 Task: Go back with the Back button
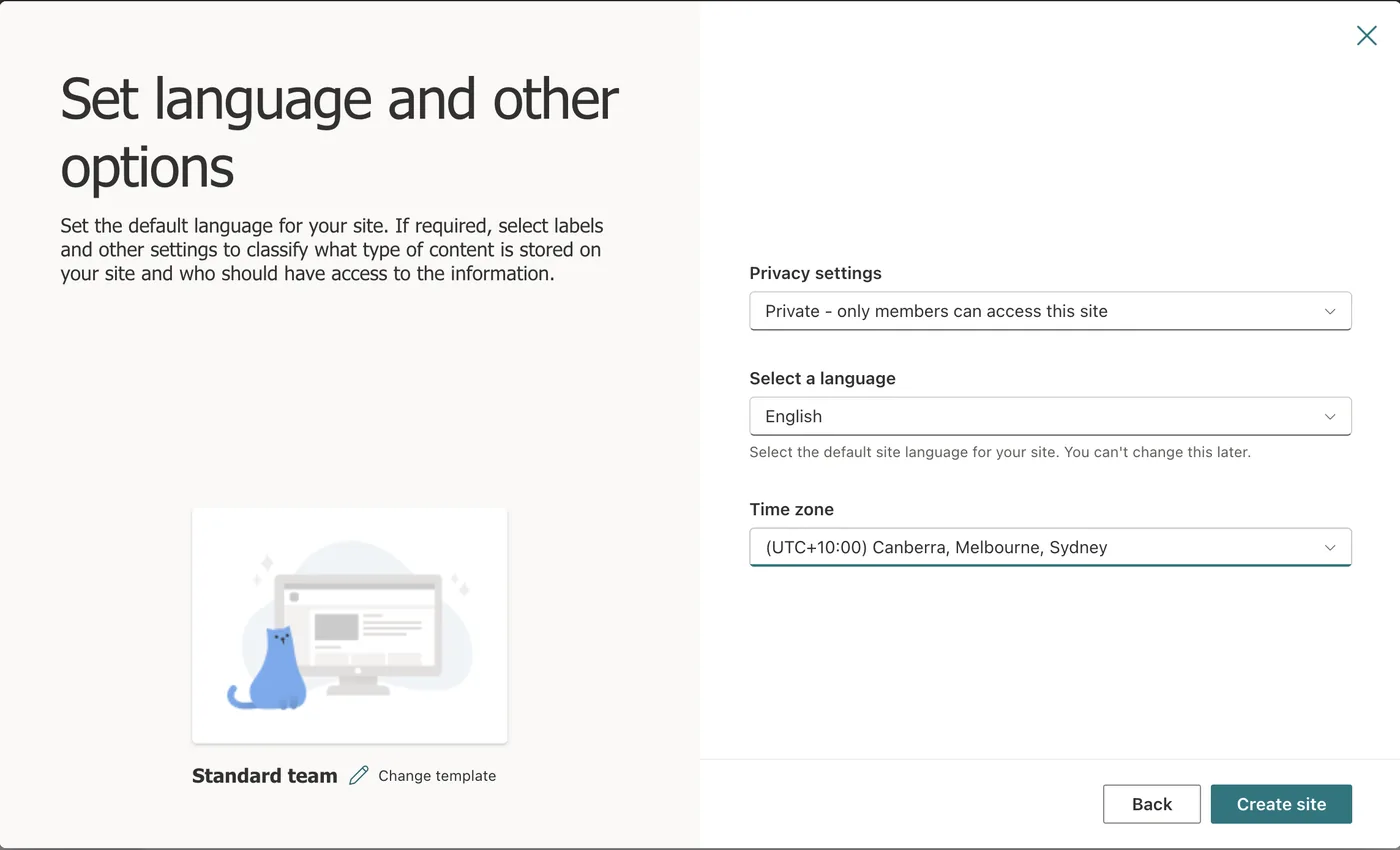click(x=1152, y=804)
